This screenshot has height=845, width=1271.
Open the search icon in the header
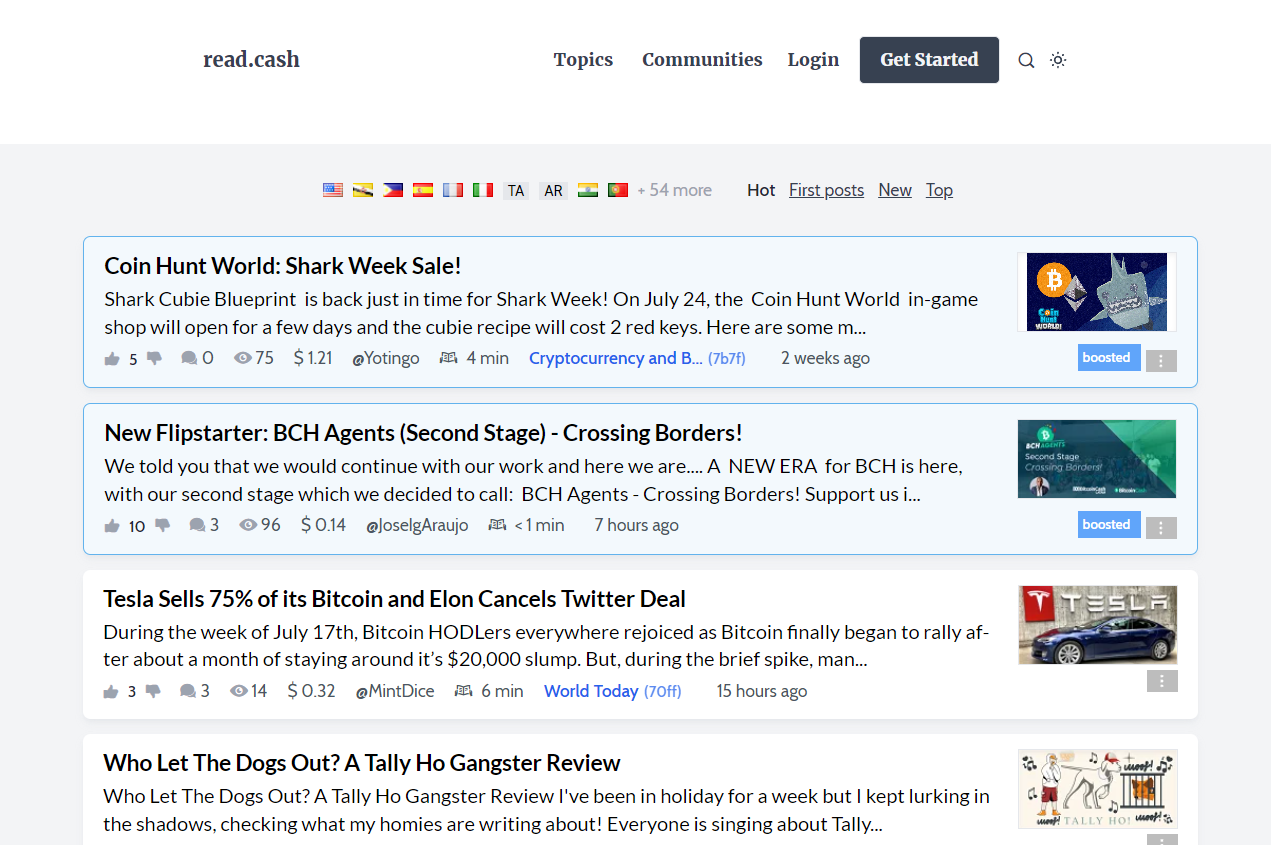(1026, 60)
